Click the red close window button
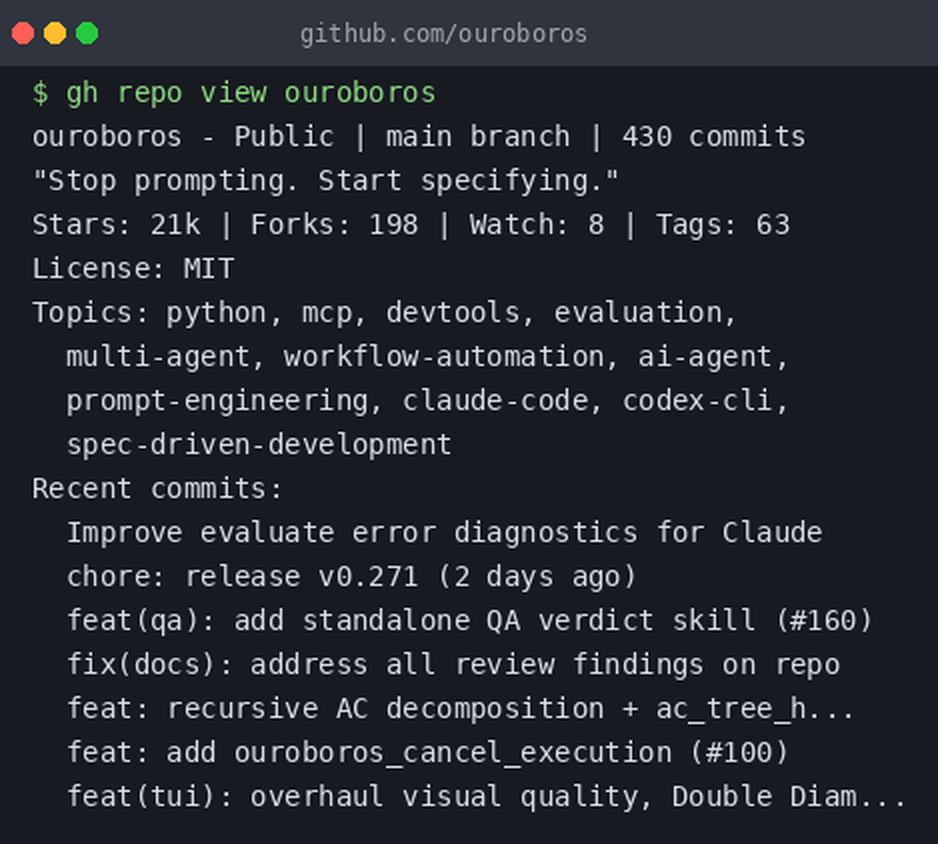The width and height of the screenshot is (938, 844). coord(23,33)
